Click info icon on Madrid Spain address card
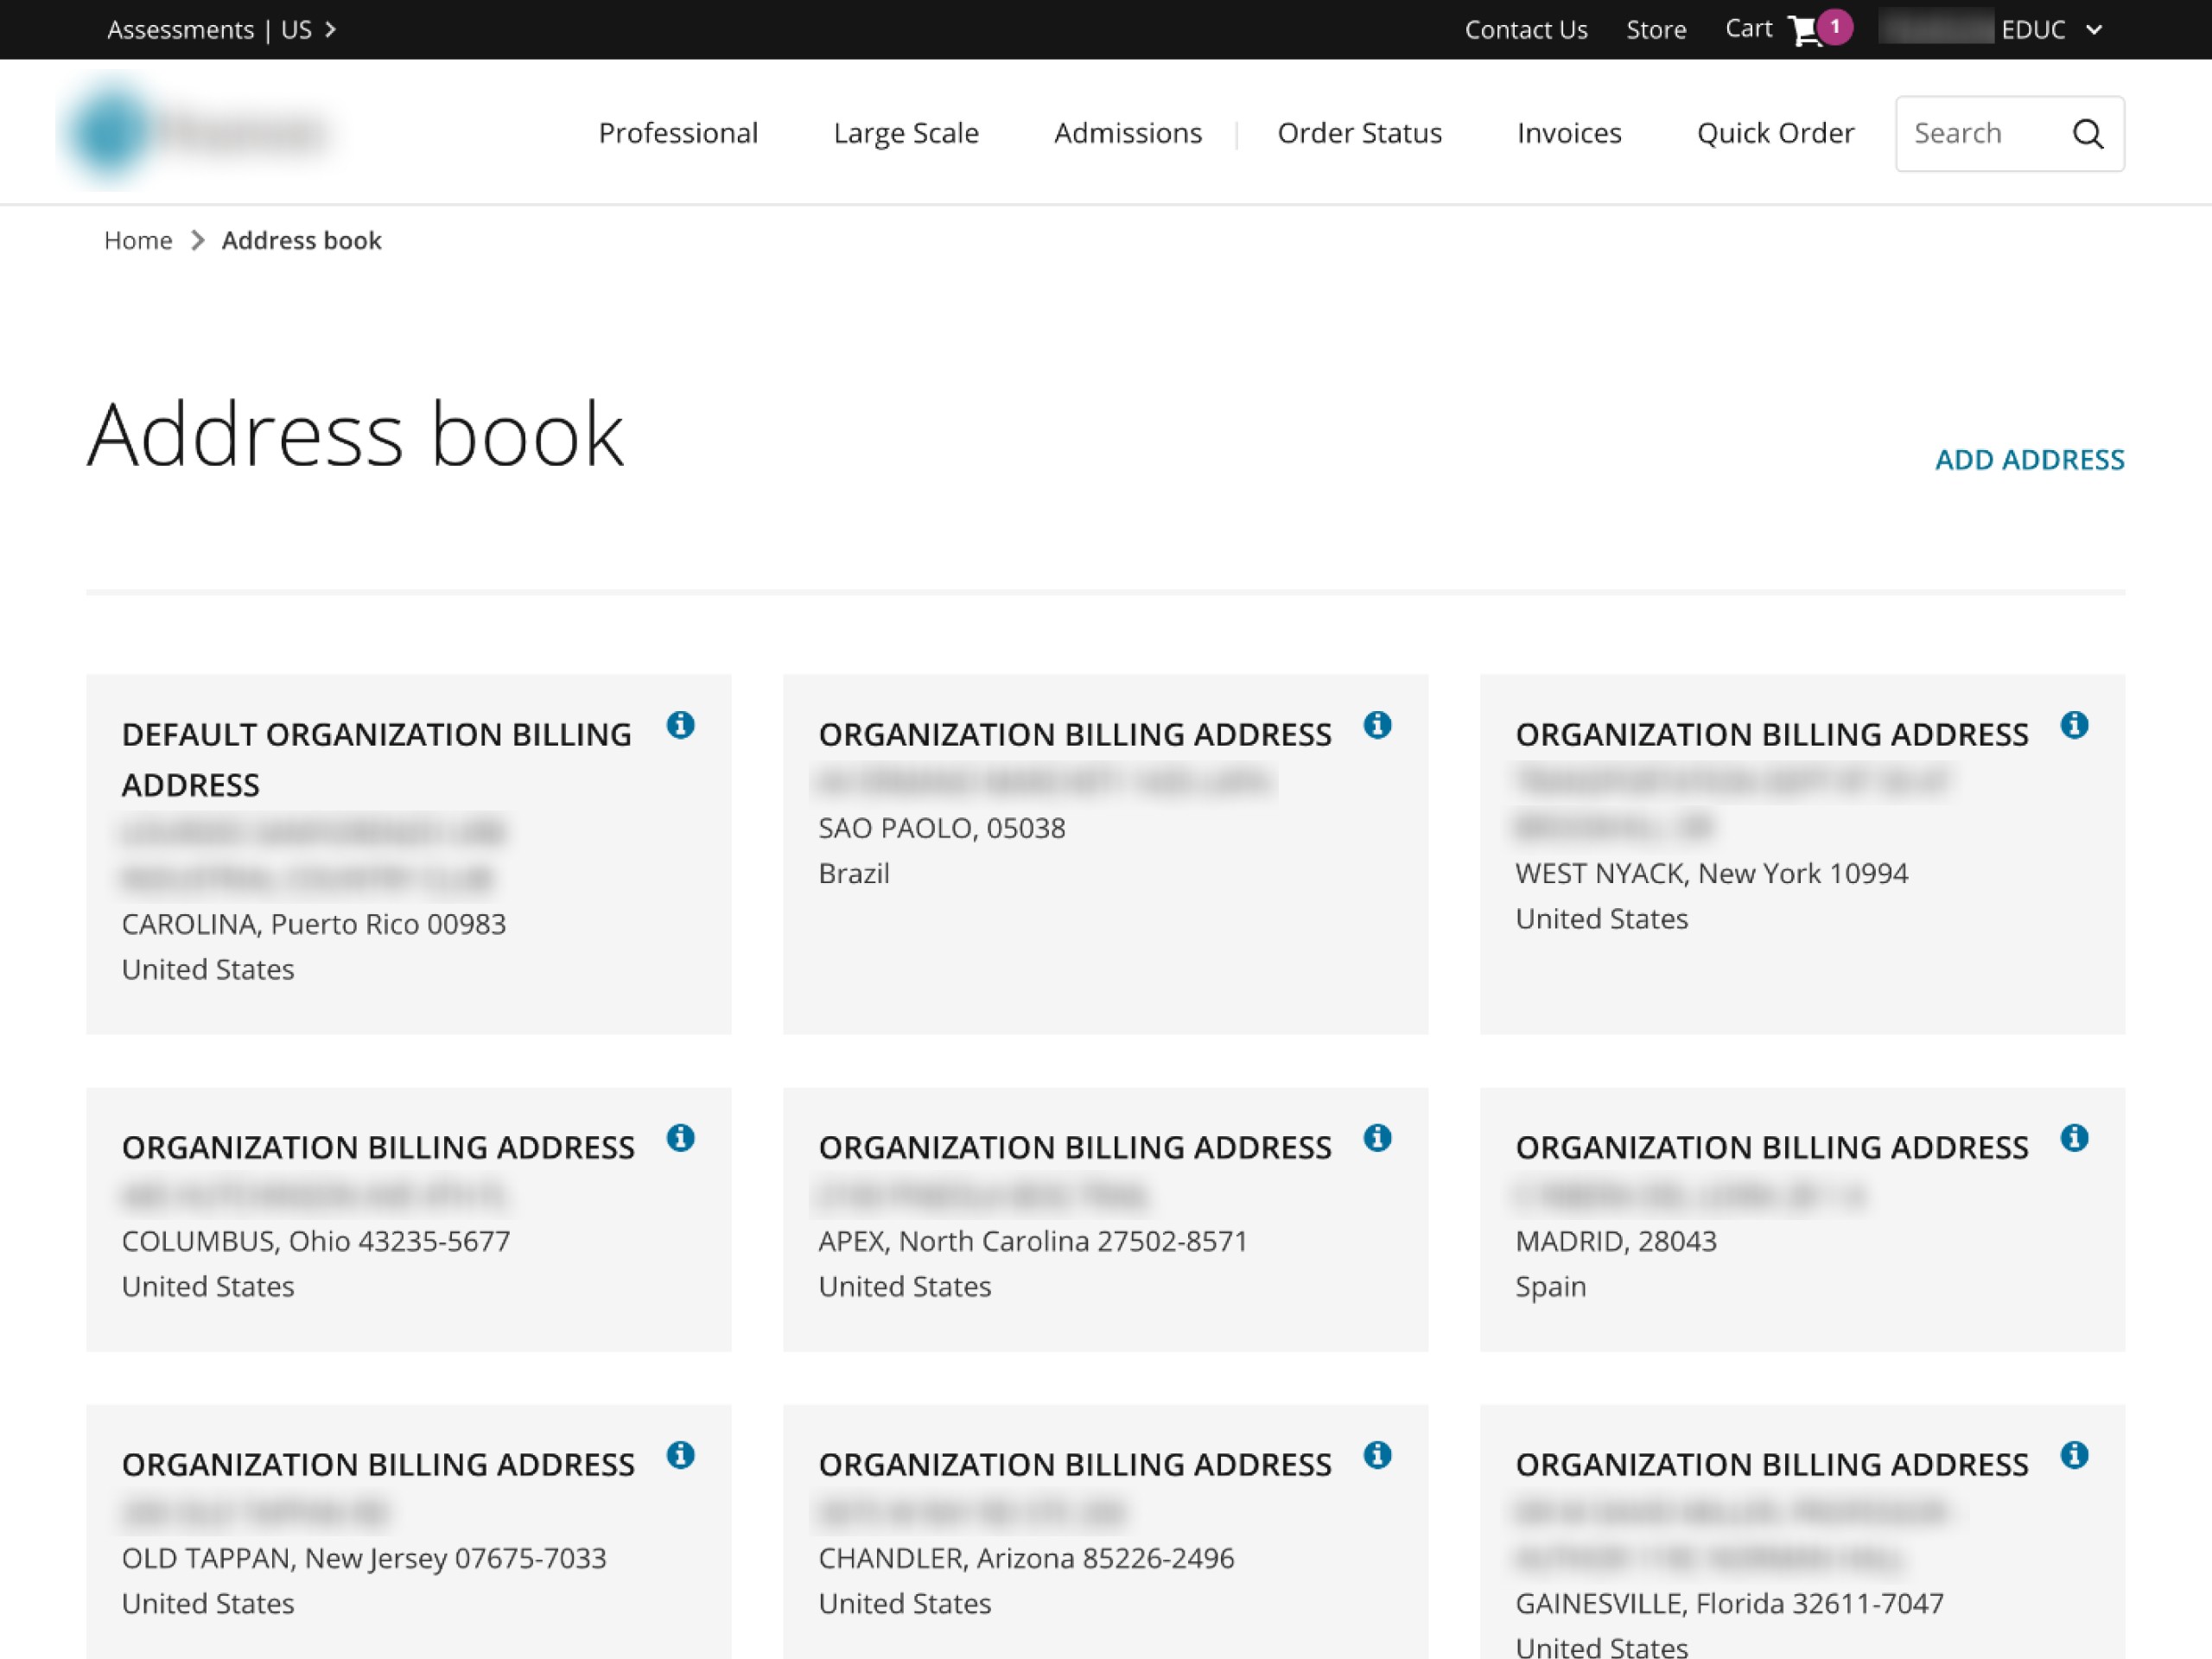The width and height of the screenshot is (2212, 1659). [2074, 1138]
